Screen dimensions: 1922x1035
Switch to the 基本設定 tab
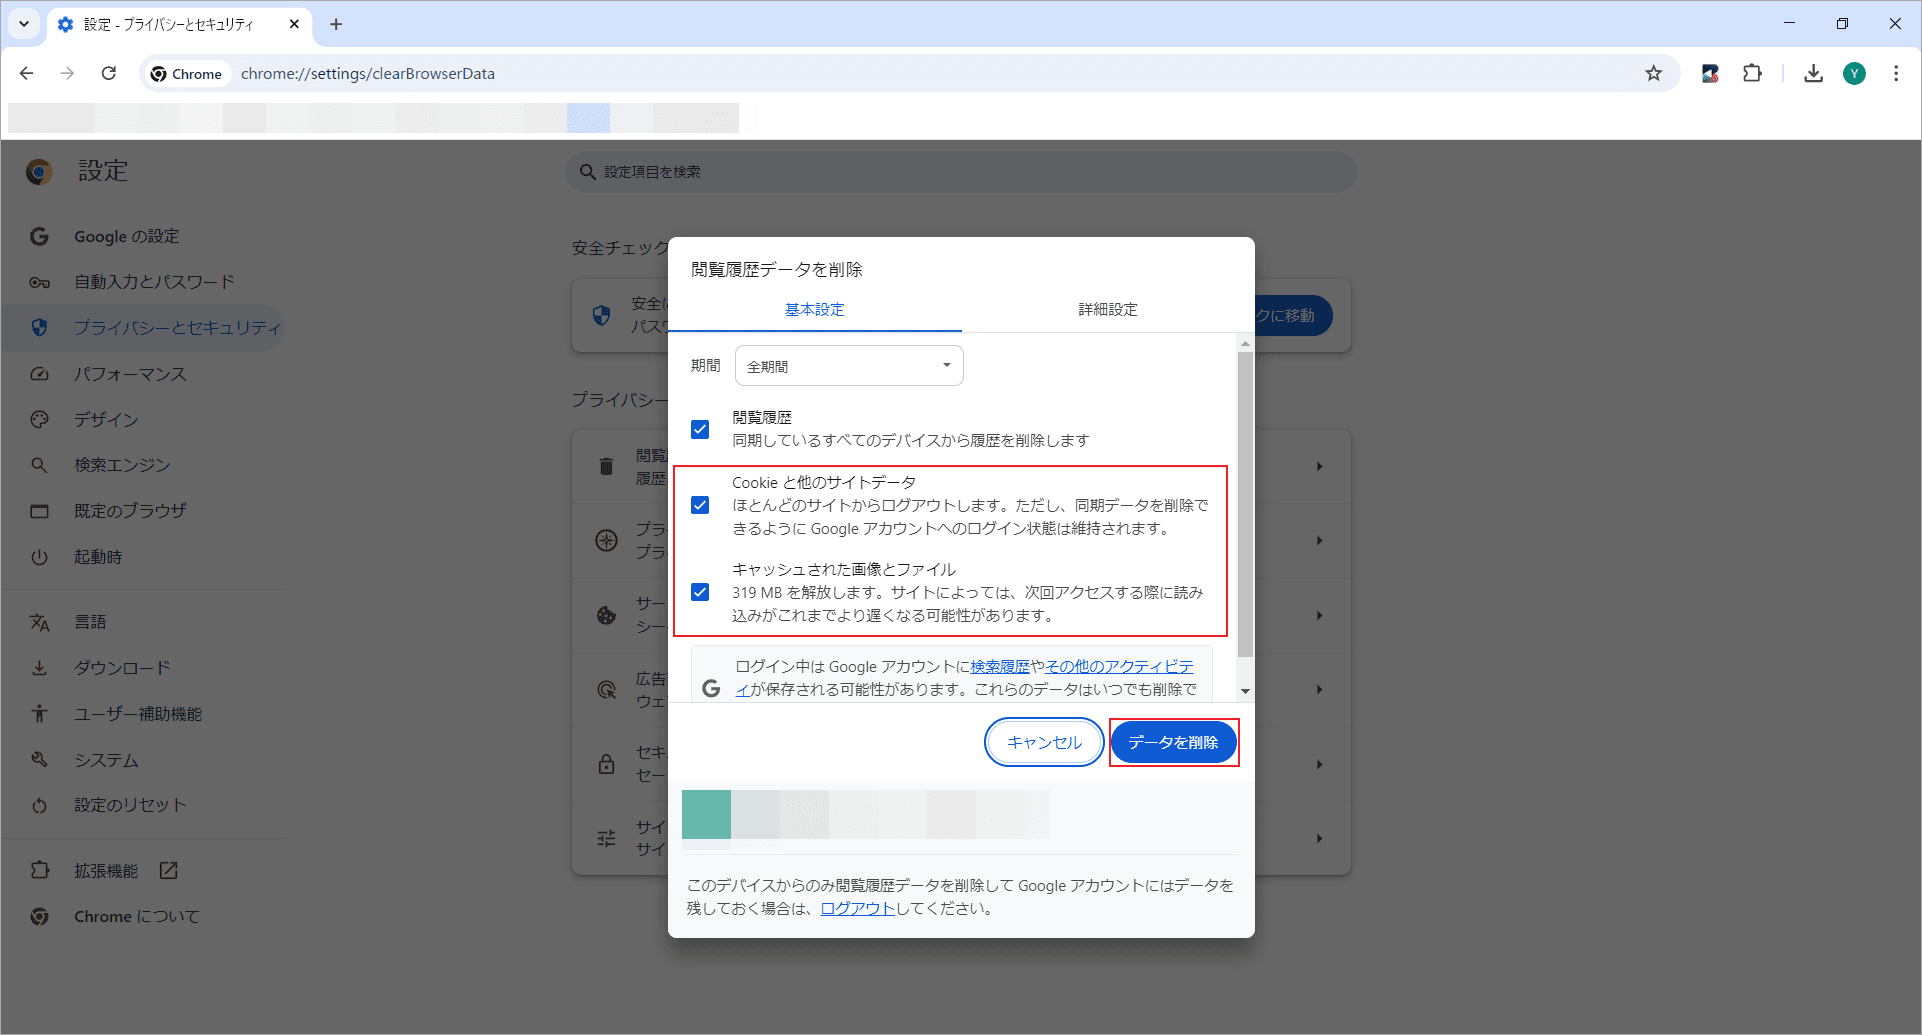[x=815, y=309]
